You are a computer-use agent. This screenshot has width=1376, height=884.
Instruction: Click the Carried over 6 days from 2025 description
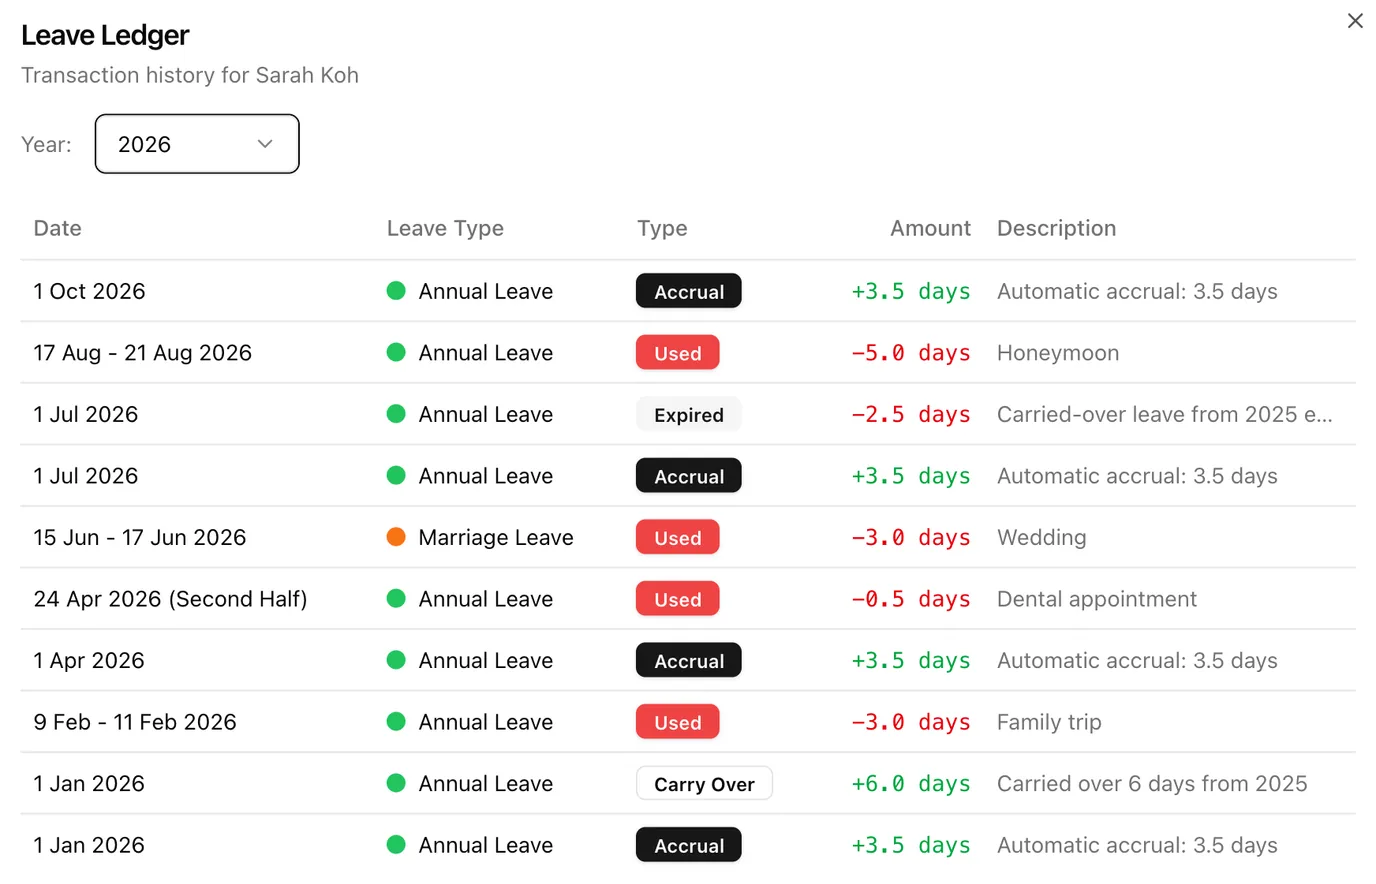point(1152,784)
